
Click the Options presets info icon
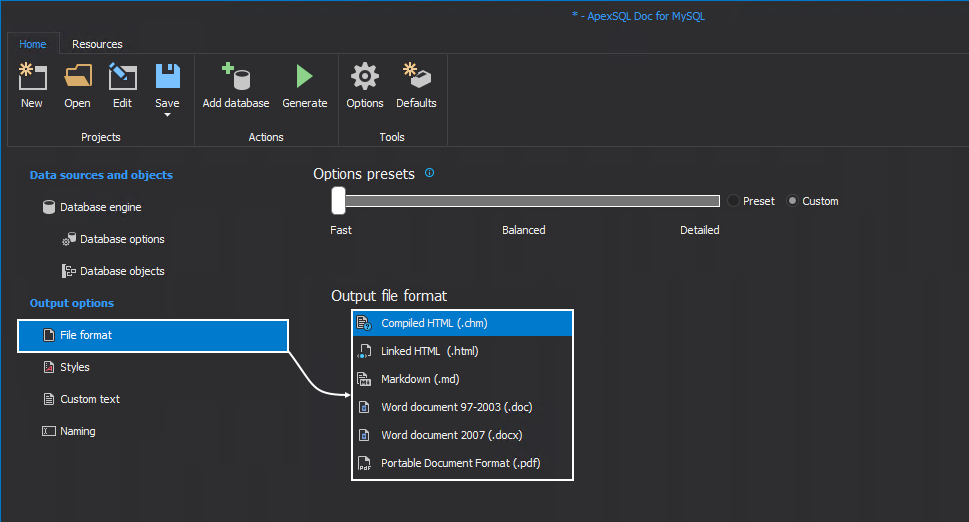point(429,173)
